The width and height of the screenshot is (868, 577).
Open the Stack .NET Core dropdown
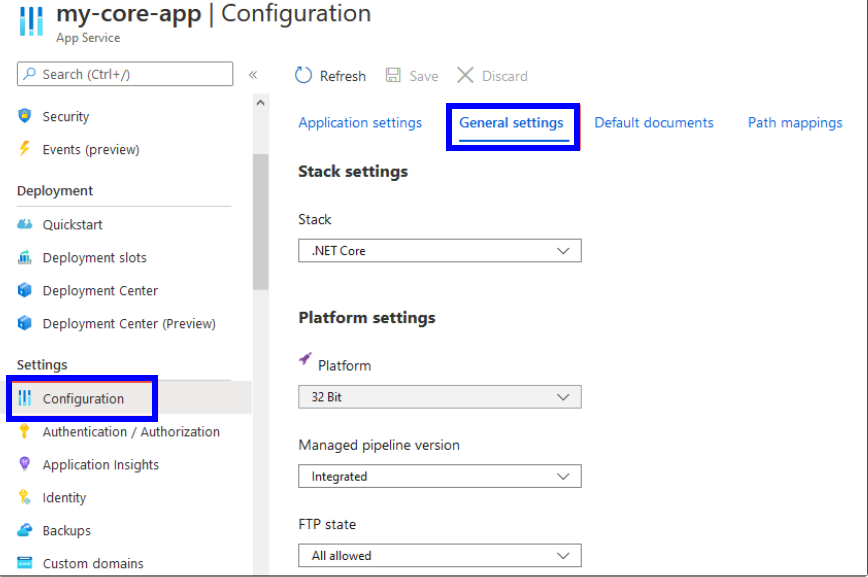(440, 251)
